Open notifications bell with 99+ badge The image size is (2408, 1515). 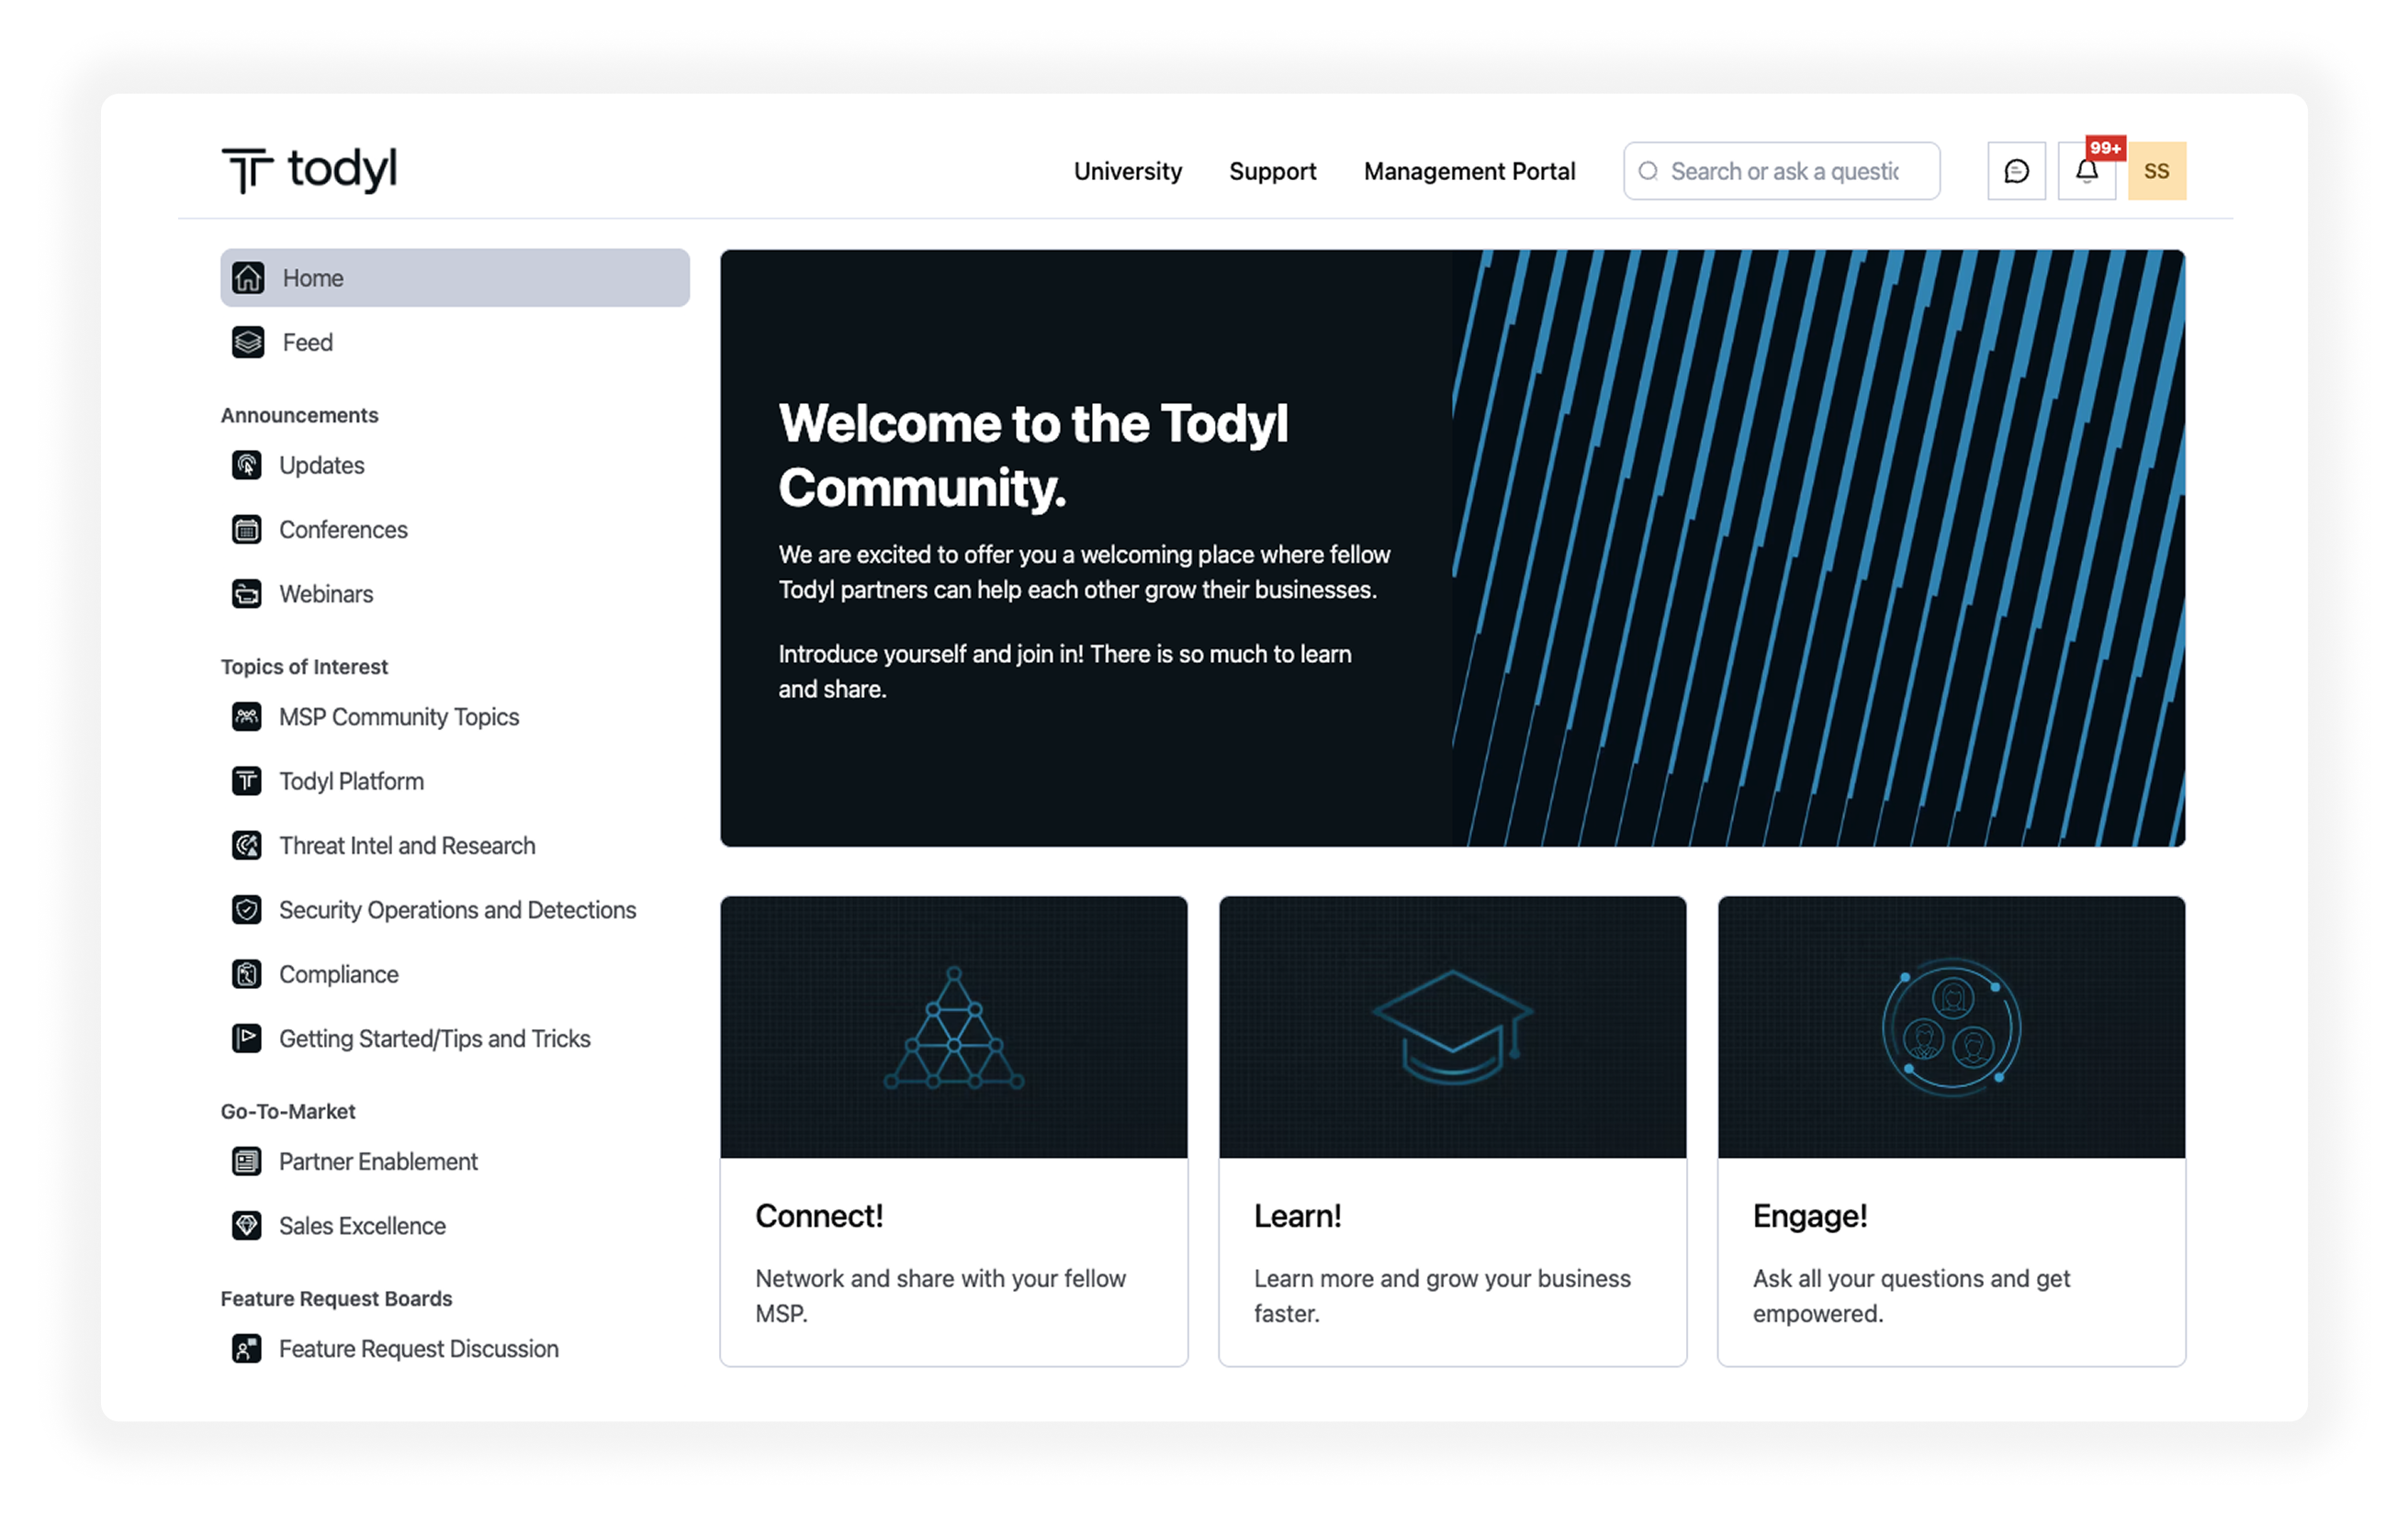pyautogui.click(x=2087, y=171)
